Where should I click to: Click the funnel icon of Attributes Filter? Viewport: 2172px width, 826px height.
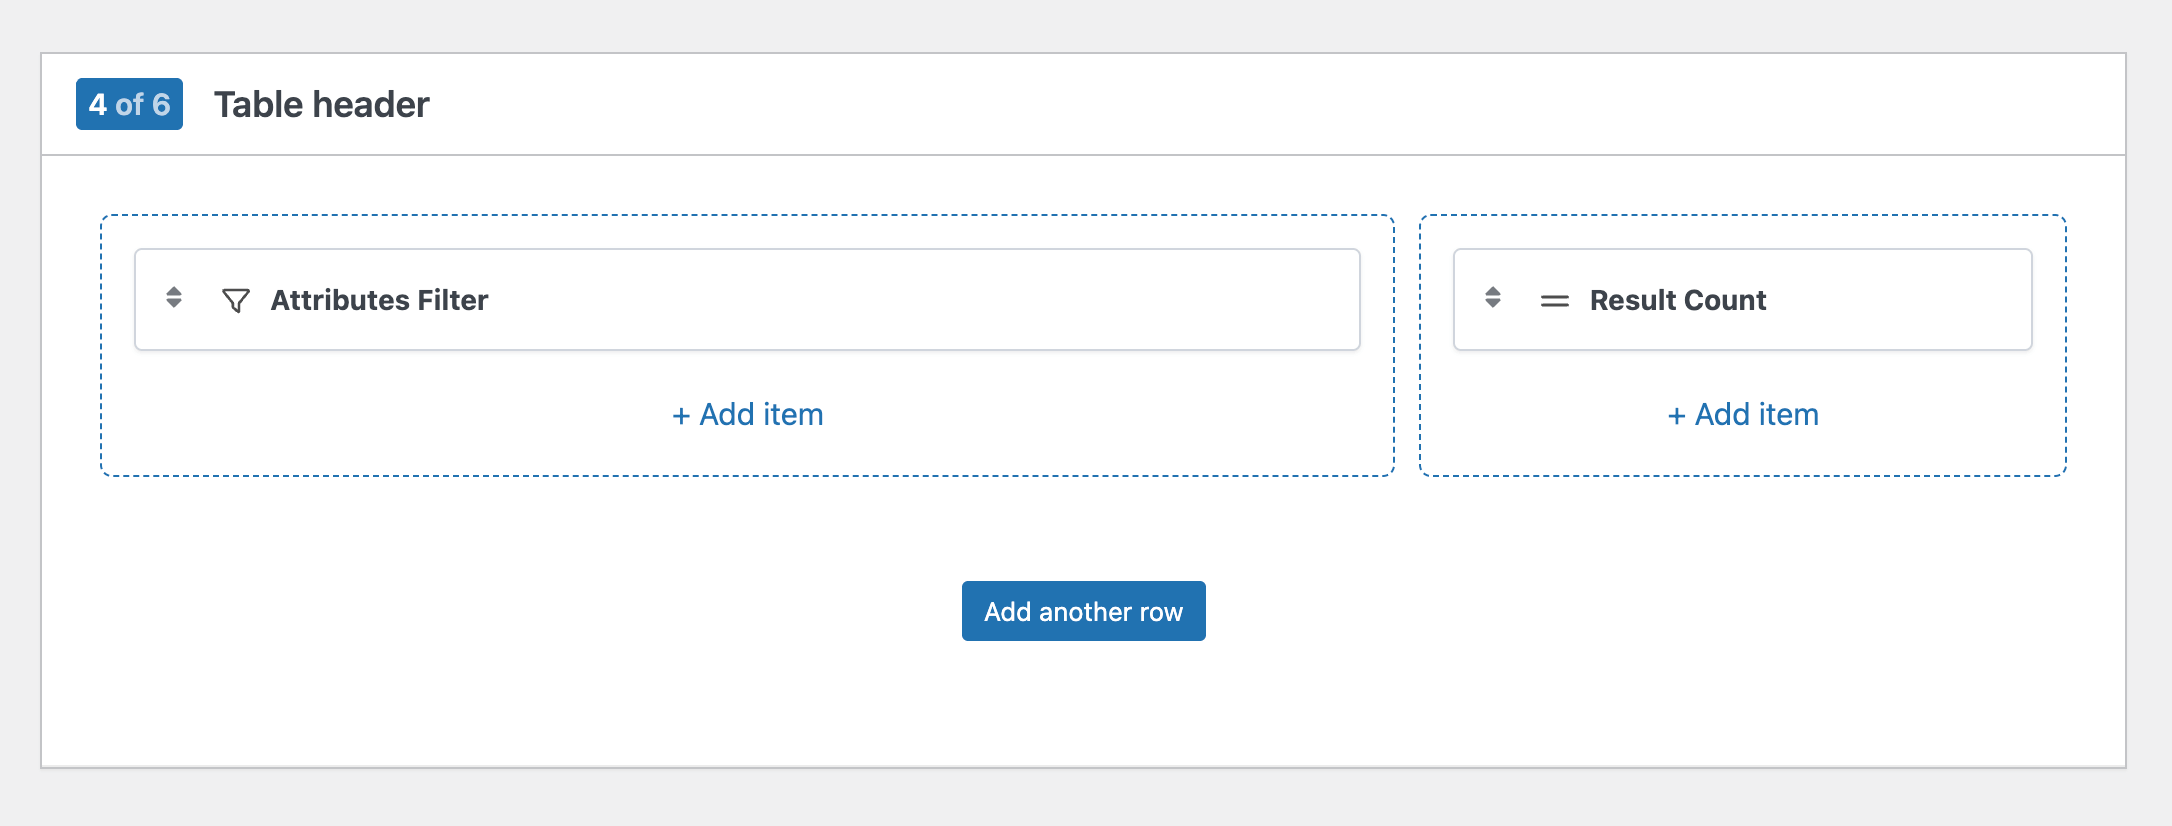236,300
